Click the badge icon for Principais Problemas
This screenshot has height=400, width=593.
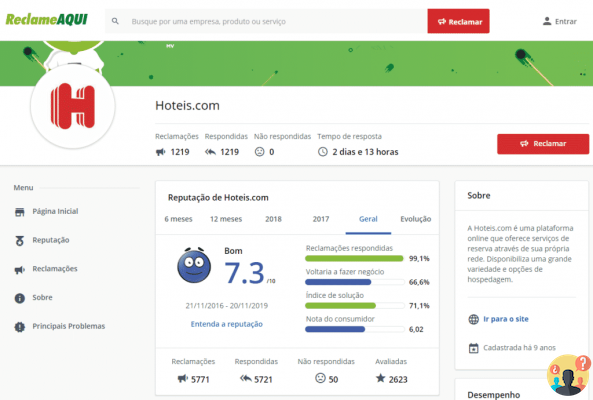pos(20,327)
